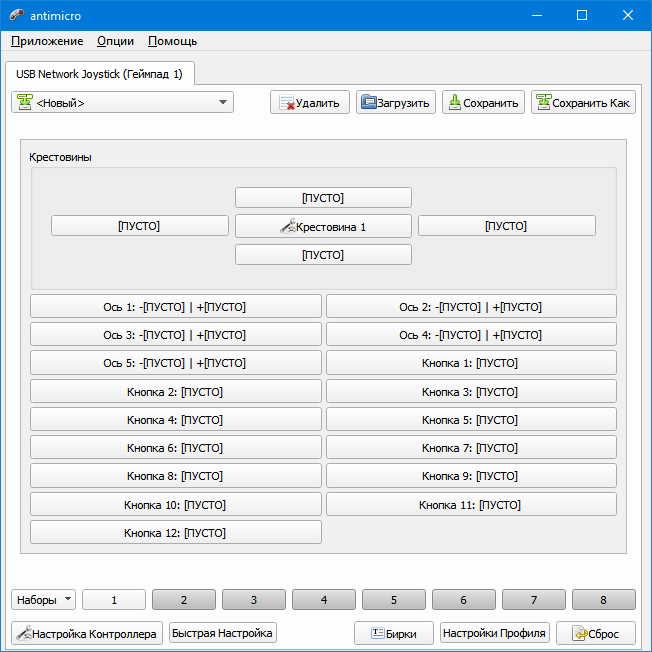The width and height of the screenshot is (652, 652).
Task: Configure Ось 1 axis mapping
Action: tap(175, 306)
